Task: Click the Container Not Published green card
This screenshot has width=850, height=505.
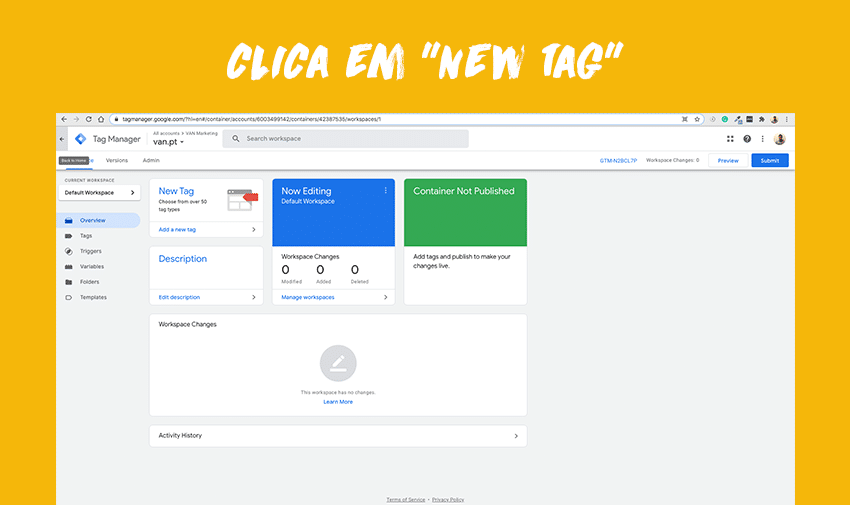Action: [465, 212]
